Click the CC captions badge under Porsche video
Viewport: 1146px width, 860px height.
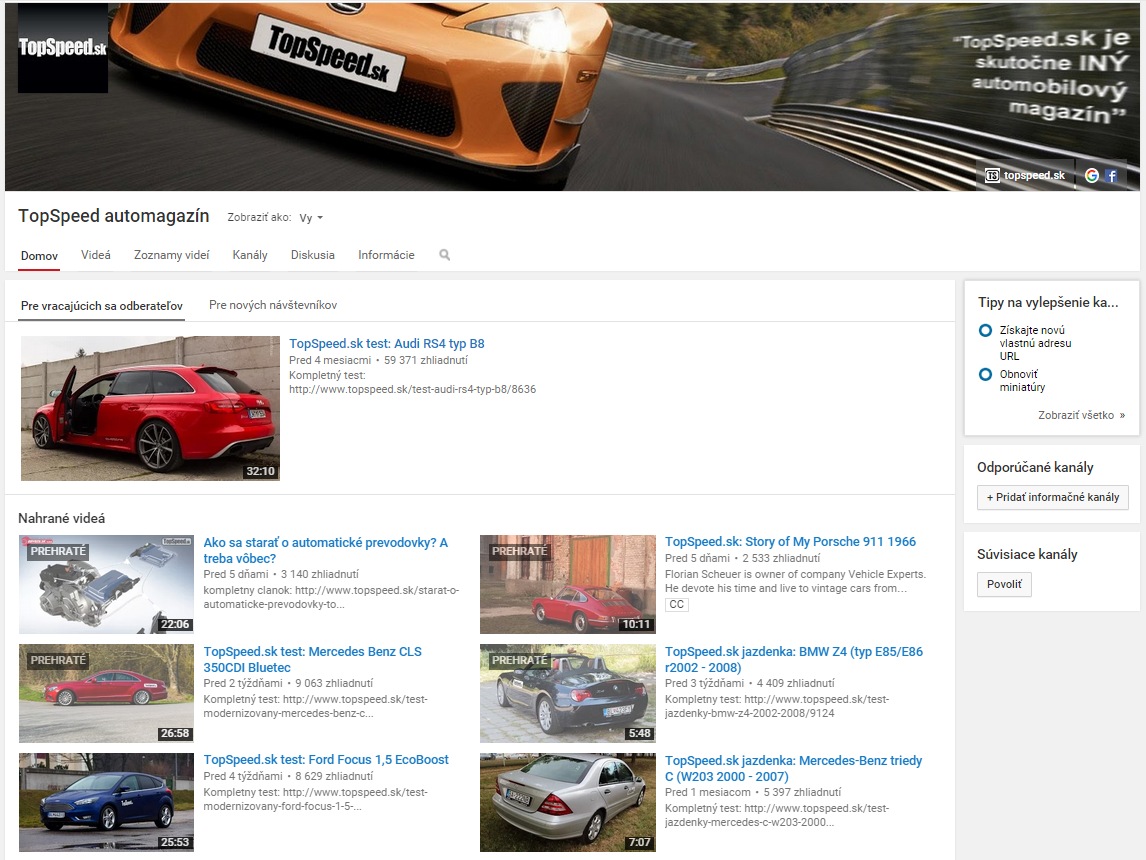(677, 604)
